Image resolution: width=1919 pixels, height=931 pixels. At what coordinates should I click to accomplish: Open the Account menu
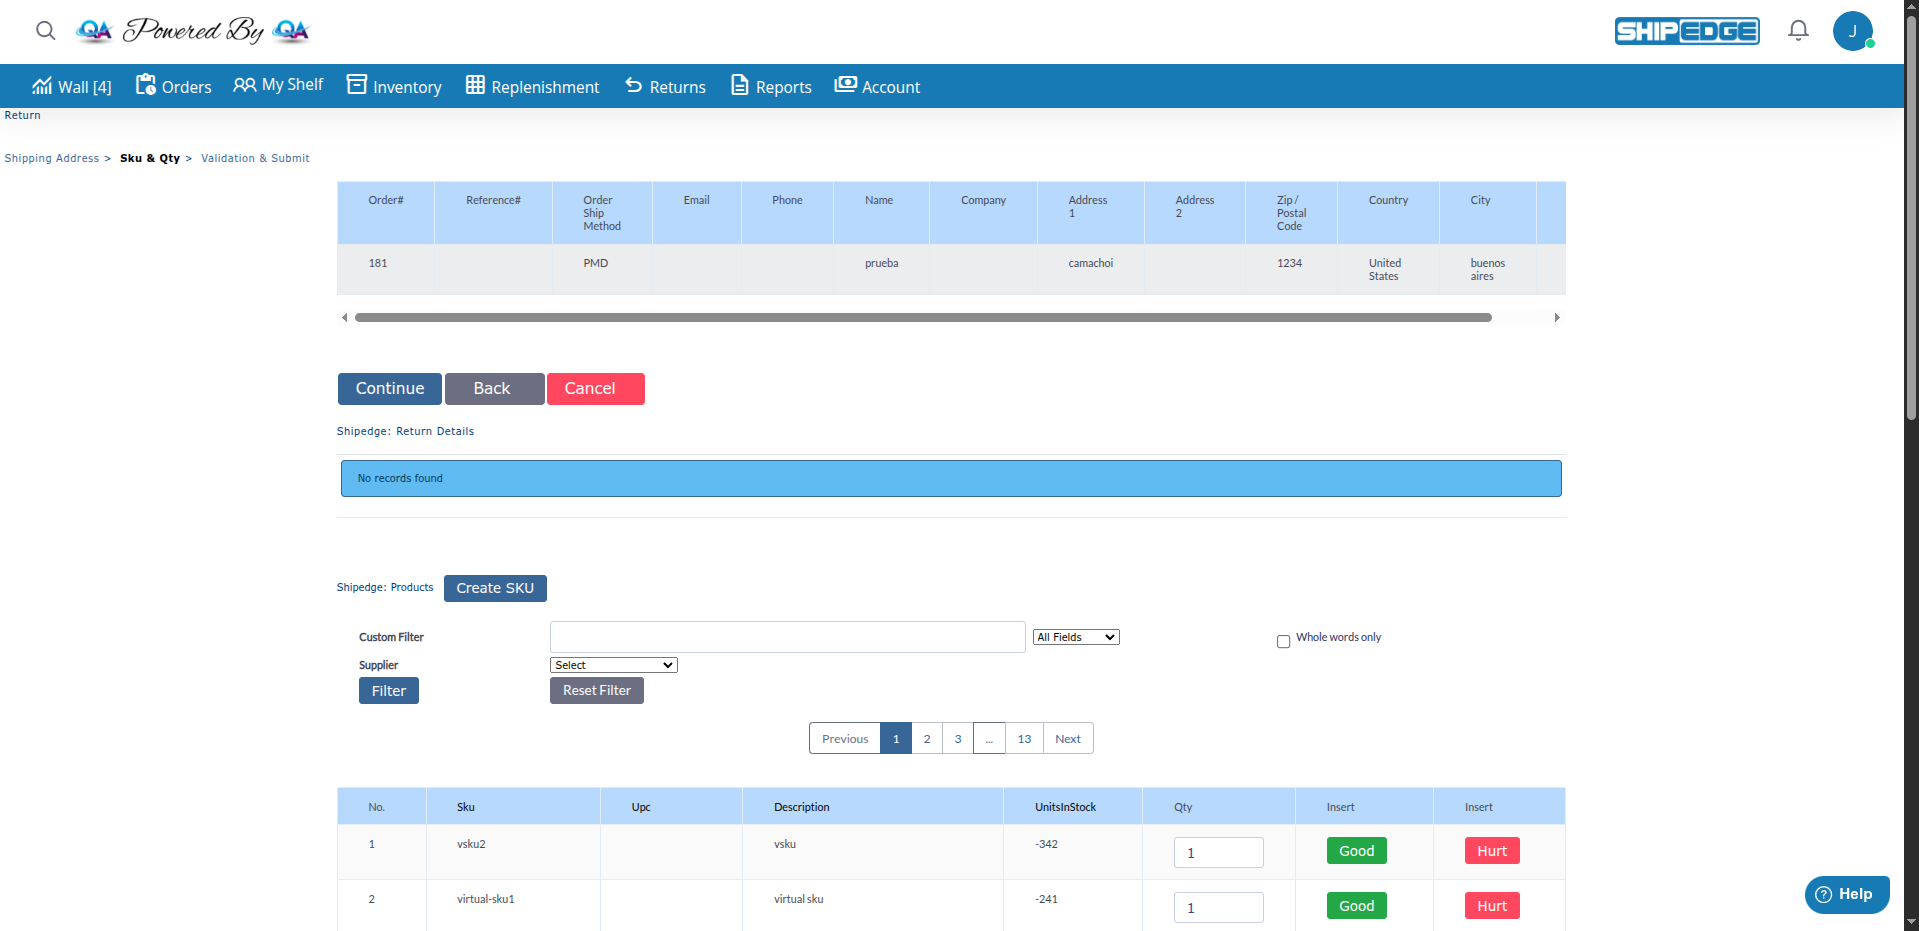[x=877, y=87]
